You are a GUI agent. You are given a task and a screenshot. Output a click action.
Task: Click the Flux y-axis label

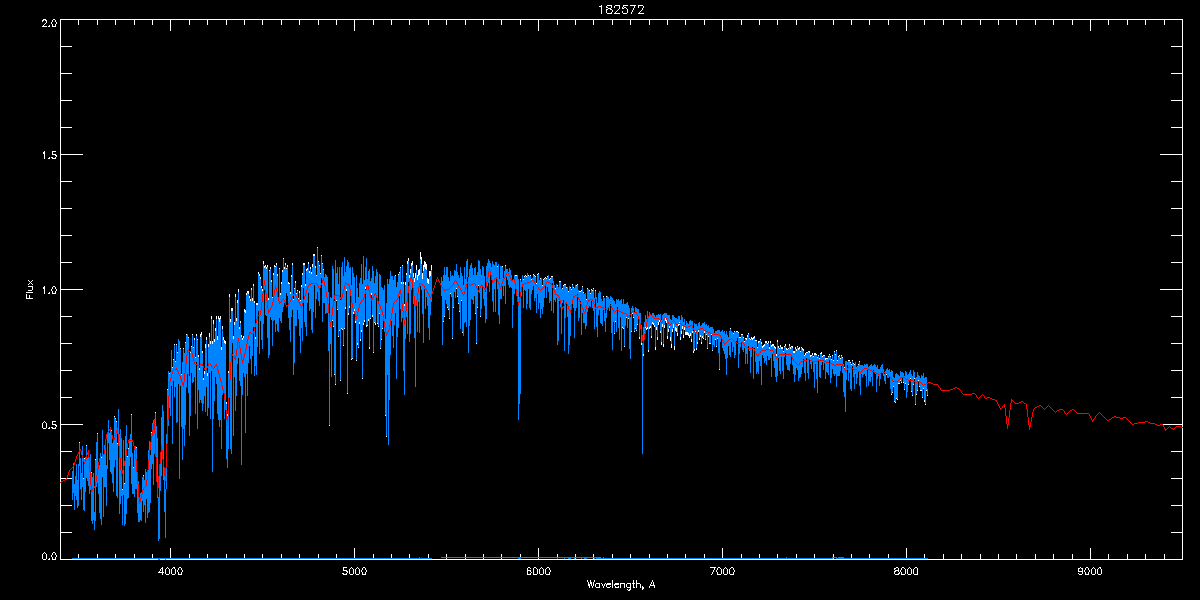(x=30, y=289)
